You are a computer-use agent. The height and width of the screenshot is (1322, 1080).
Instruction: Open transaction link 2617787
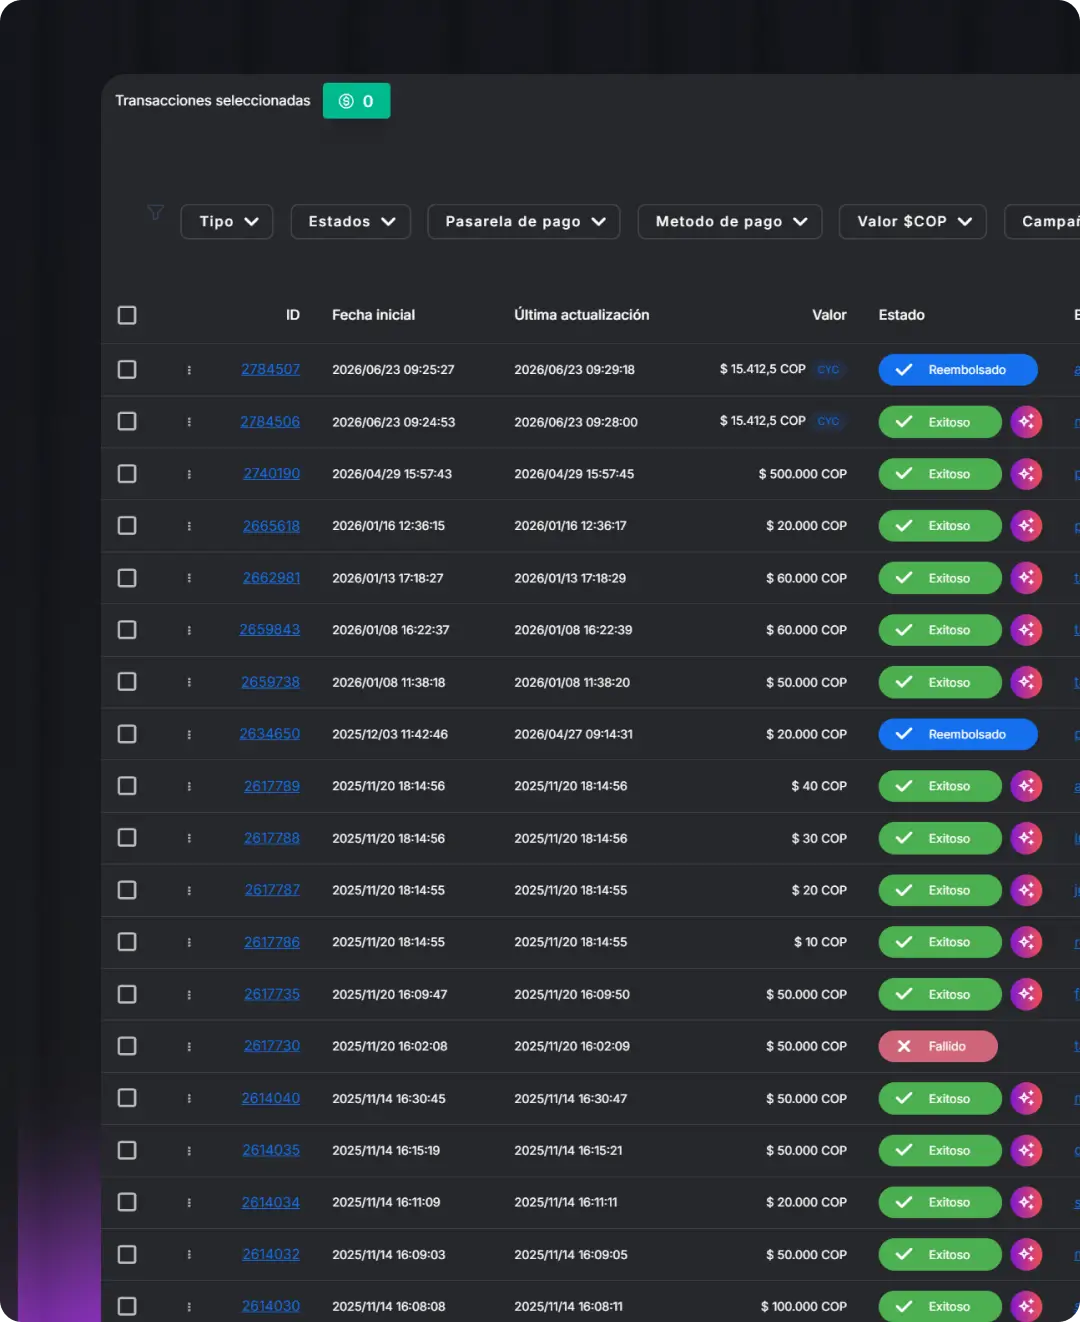[x=272, y=890]
